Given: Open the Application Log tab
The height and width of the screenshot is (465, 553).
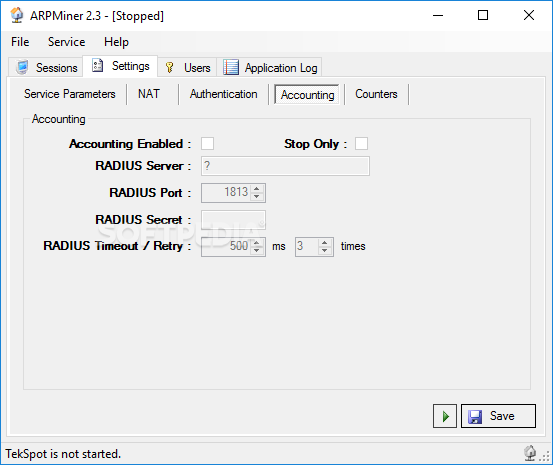Looking at the screenshot, I should (x=269, y=67).
